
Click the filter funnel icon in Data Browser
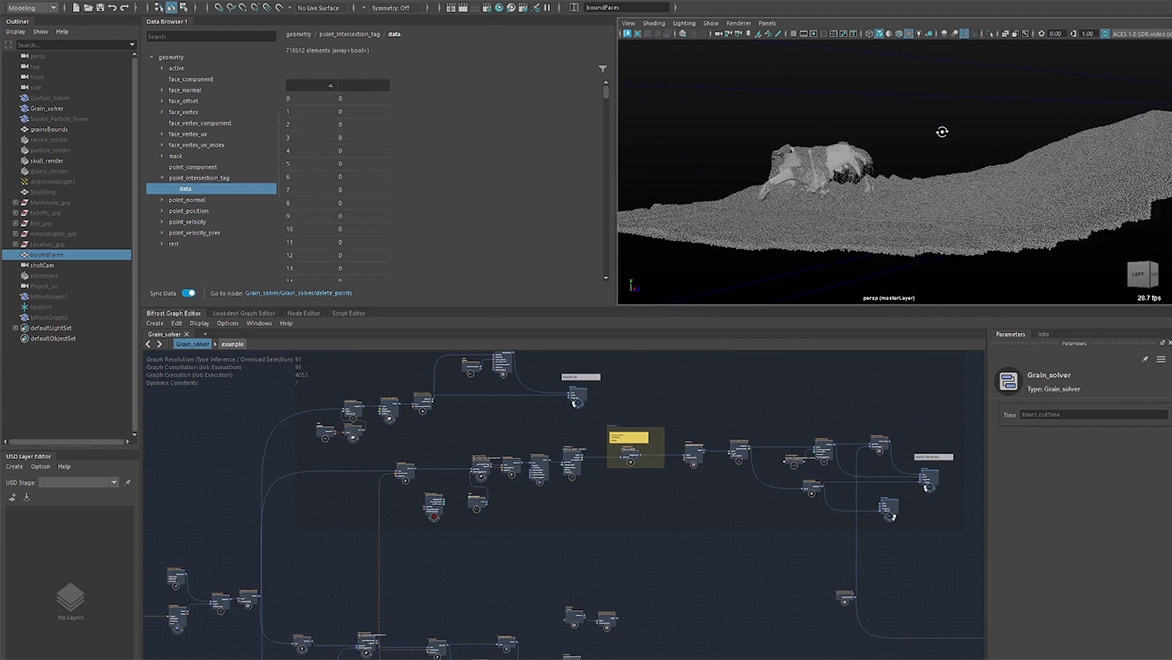tap(603, 69)
